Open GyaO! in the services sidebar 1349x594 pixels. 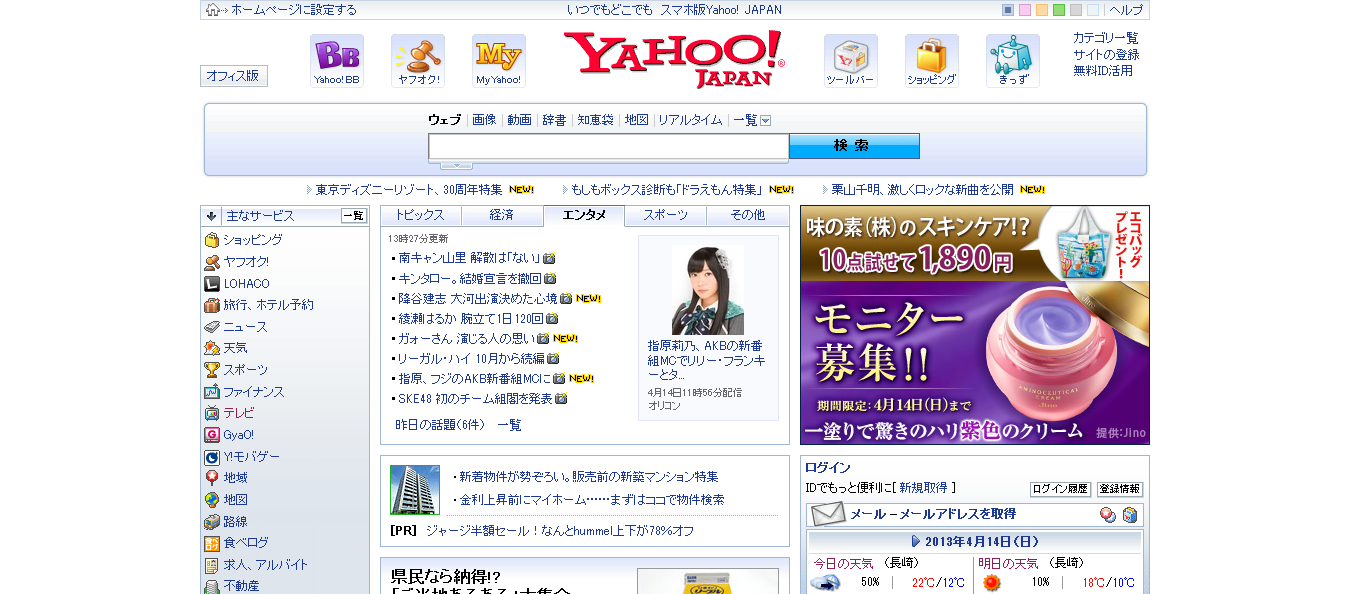pyautogui.click(x=238, y=435)
